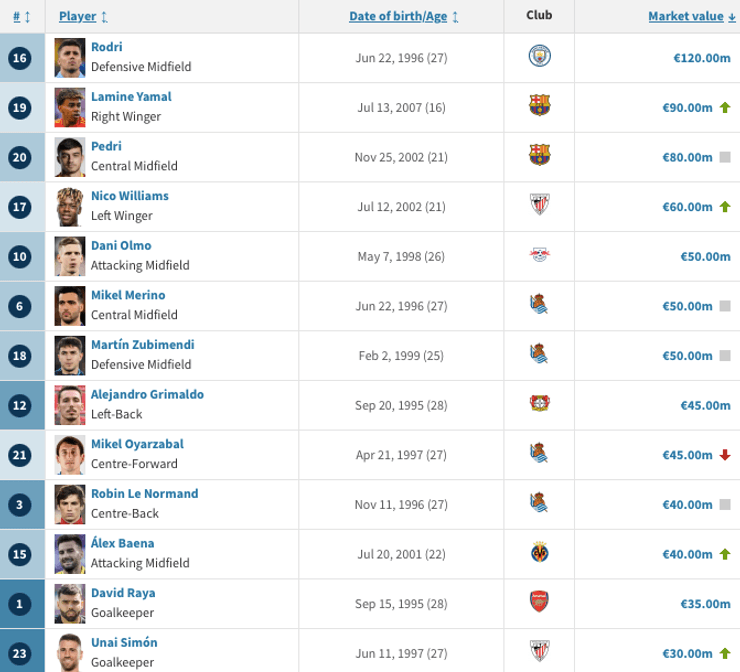Click Manchester City club crest beside Rodri

pos(539,57)
